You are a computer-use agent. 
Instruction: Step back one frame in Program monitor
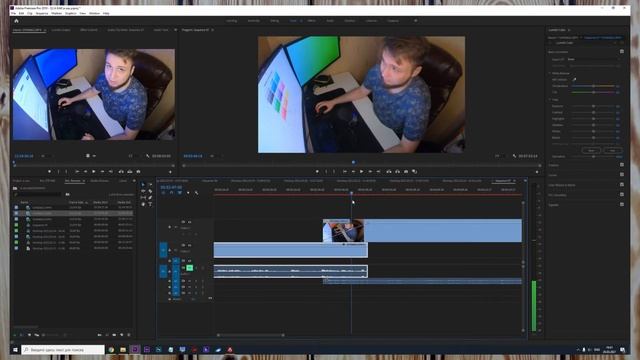(x=353, y=172)
